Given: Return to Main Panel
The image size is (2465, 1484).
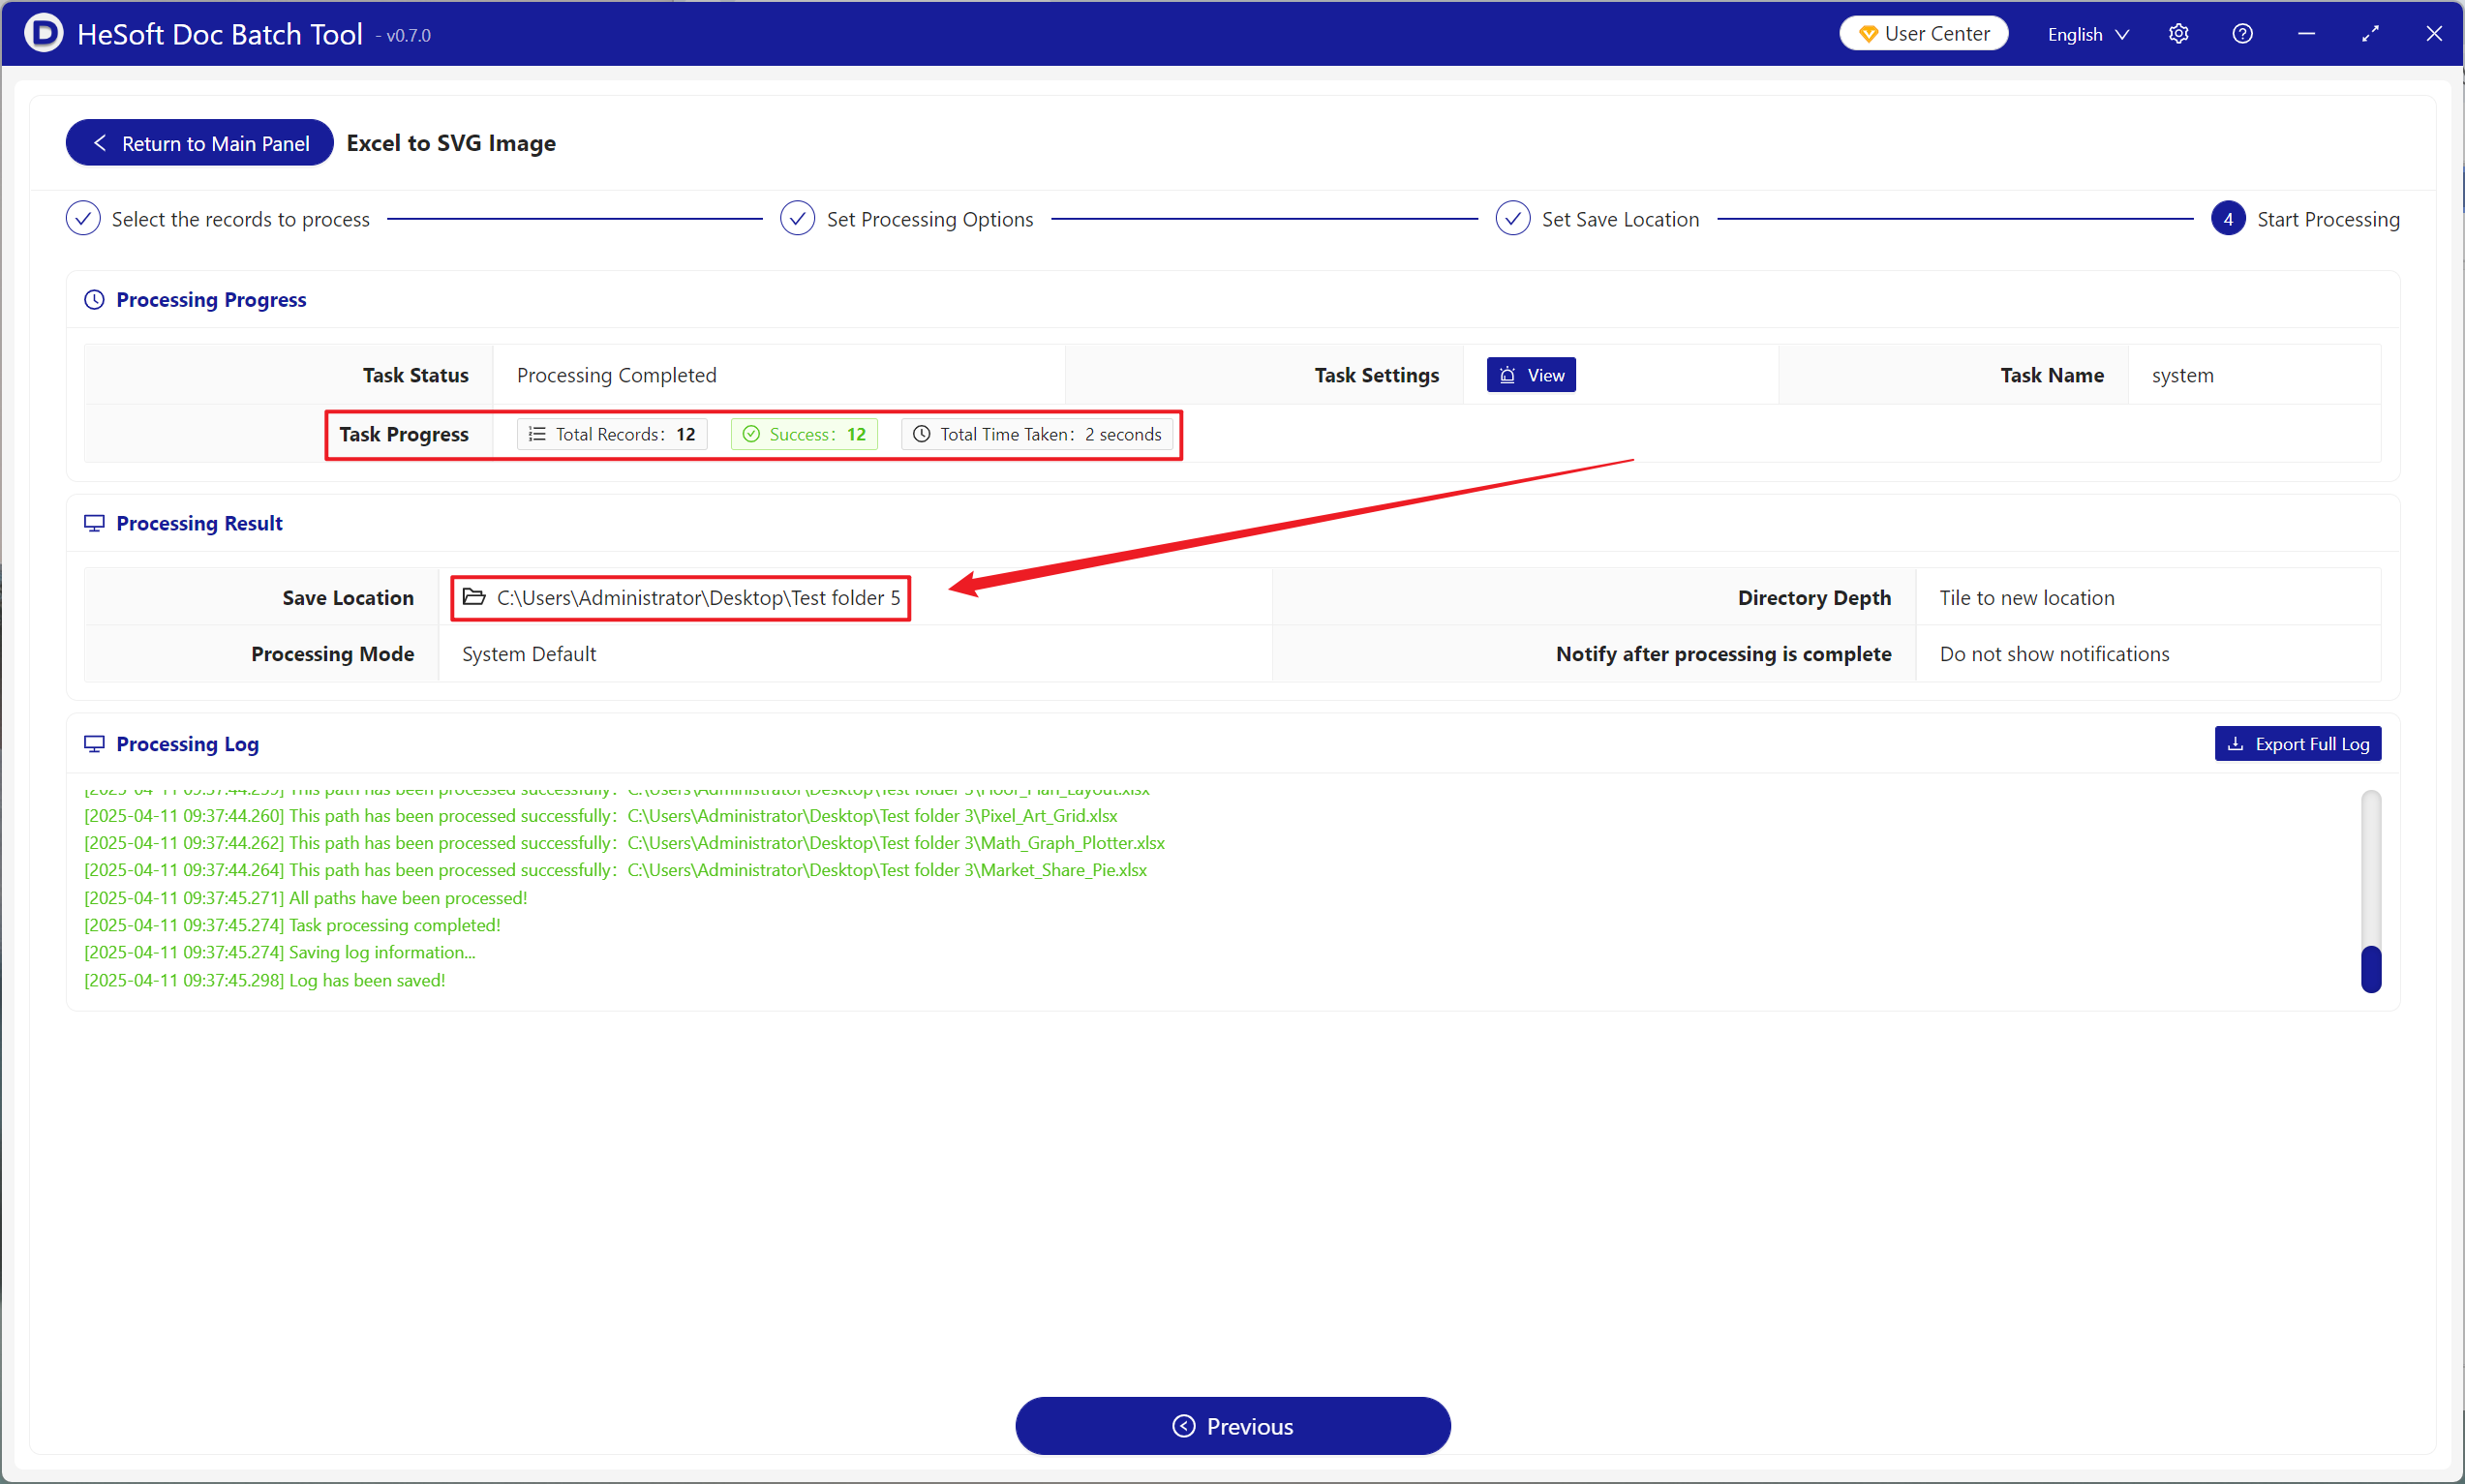Looking at the screenshot, I should tap(200, 143).
